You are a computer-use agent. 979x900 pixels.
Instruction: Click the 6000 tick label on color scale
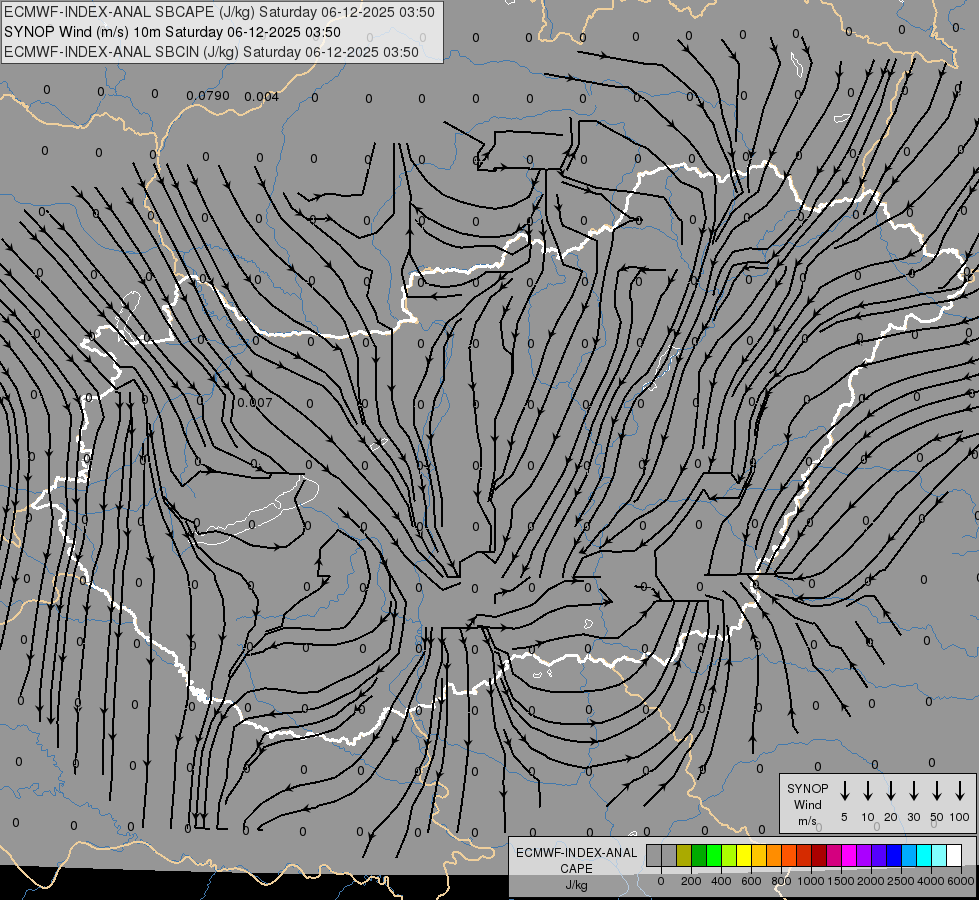(x=961, y=881)
